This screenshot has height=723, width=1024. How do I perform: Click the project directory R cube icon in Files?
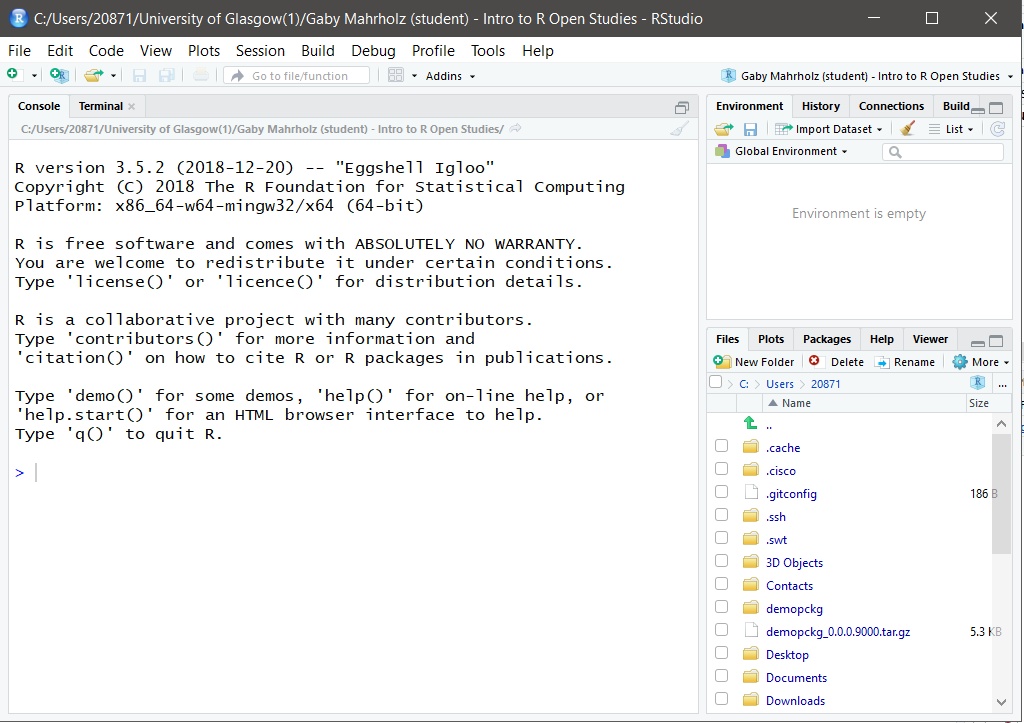[x=978, y=383]
